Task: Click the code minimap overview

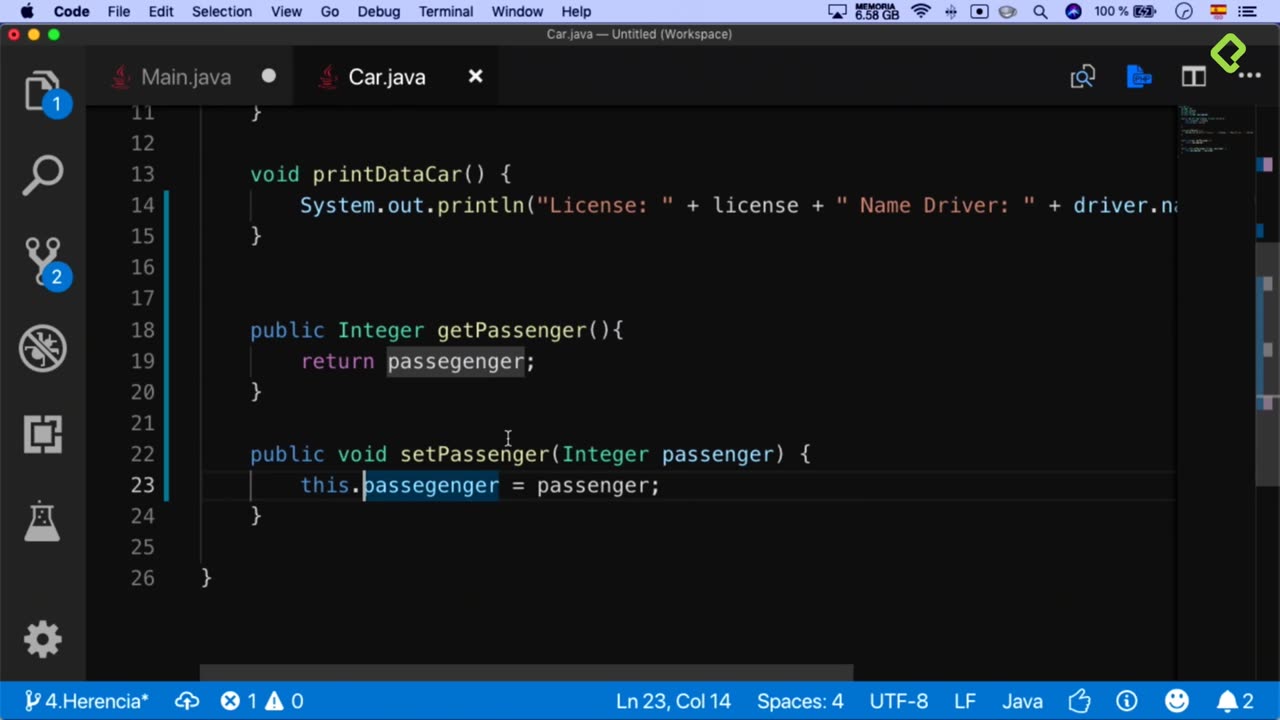Action: point(1215,130)
